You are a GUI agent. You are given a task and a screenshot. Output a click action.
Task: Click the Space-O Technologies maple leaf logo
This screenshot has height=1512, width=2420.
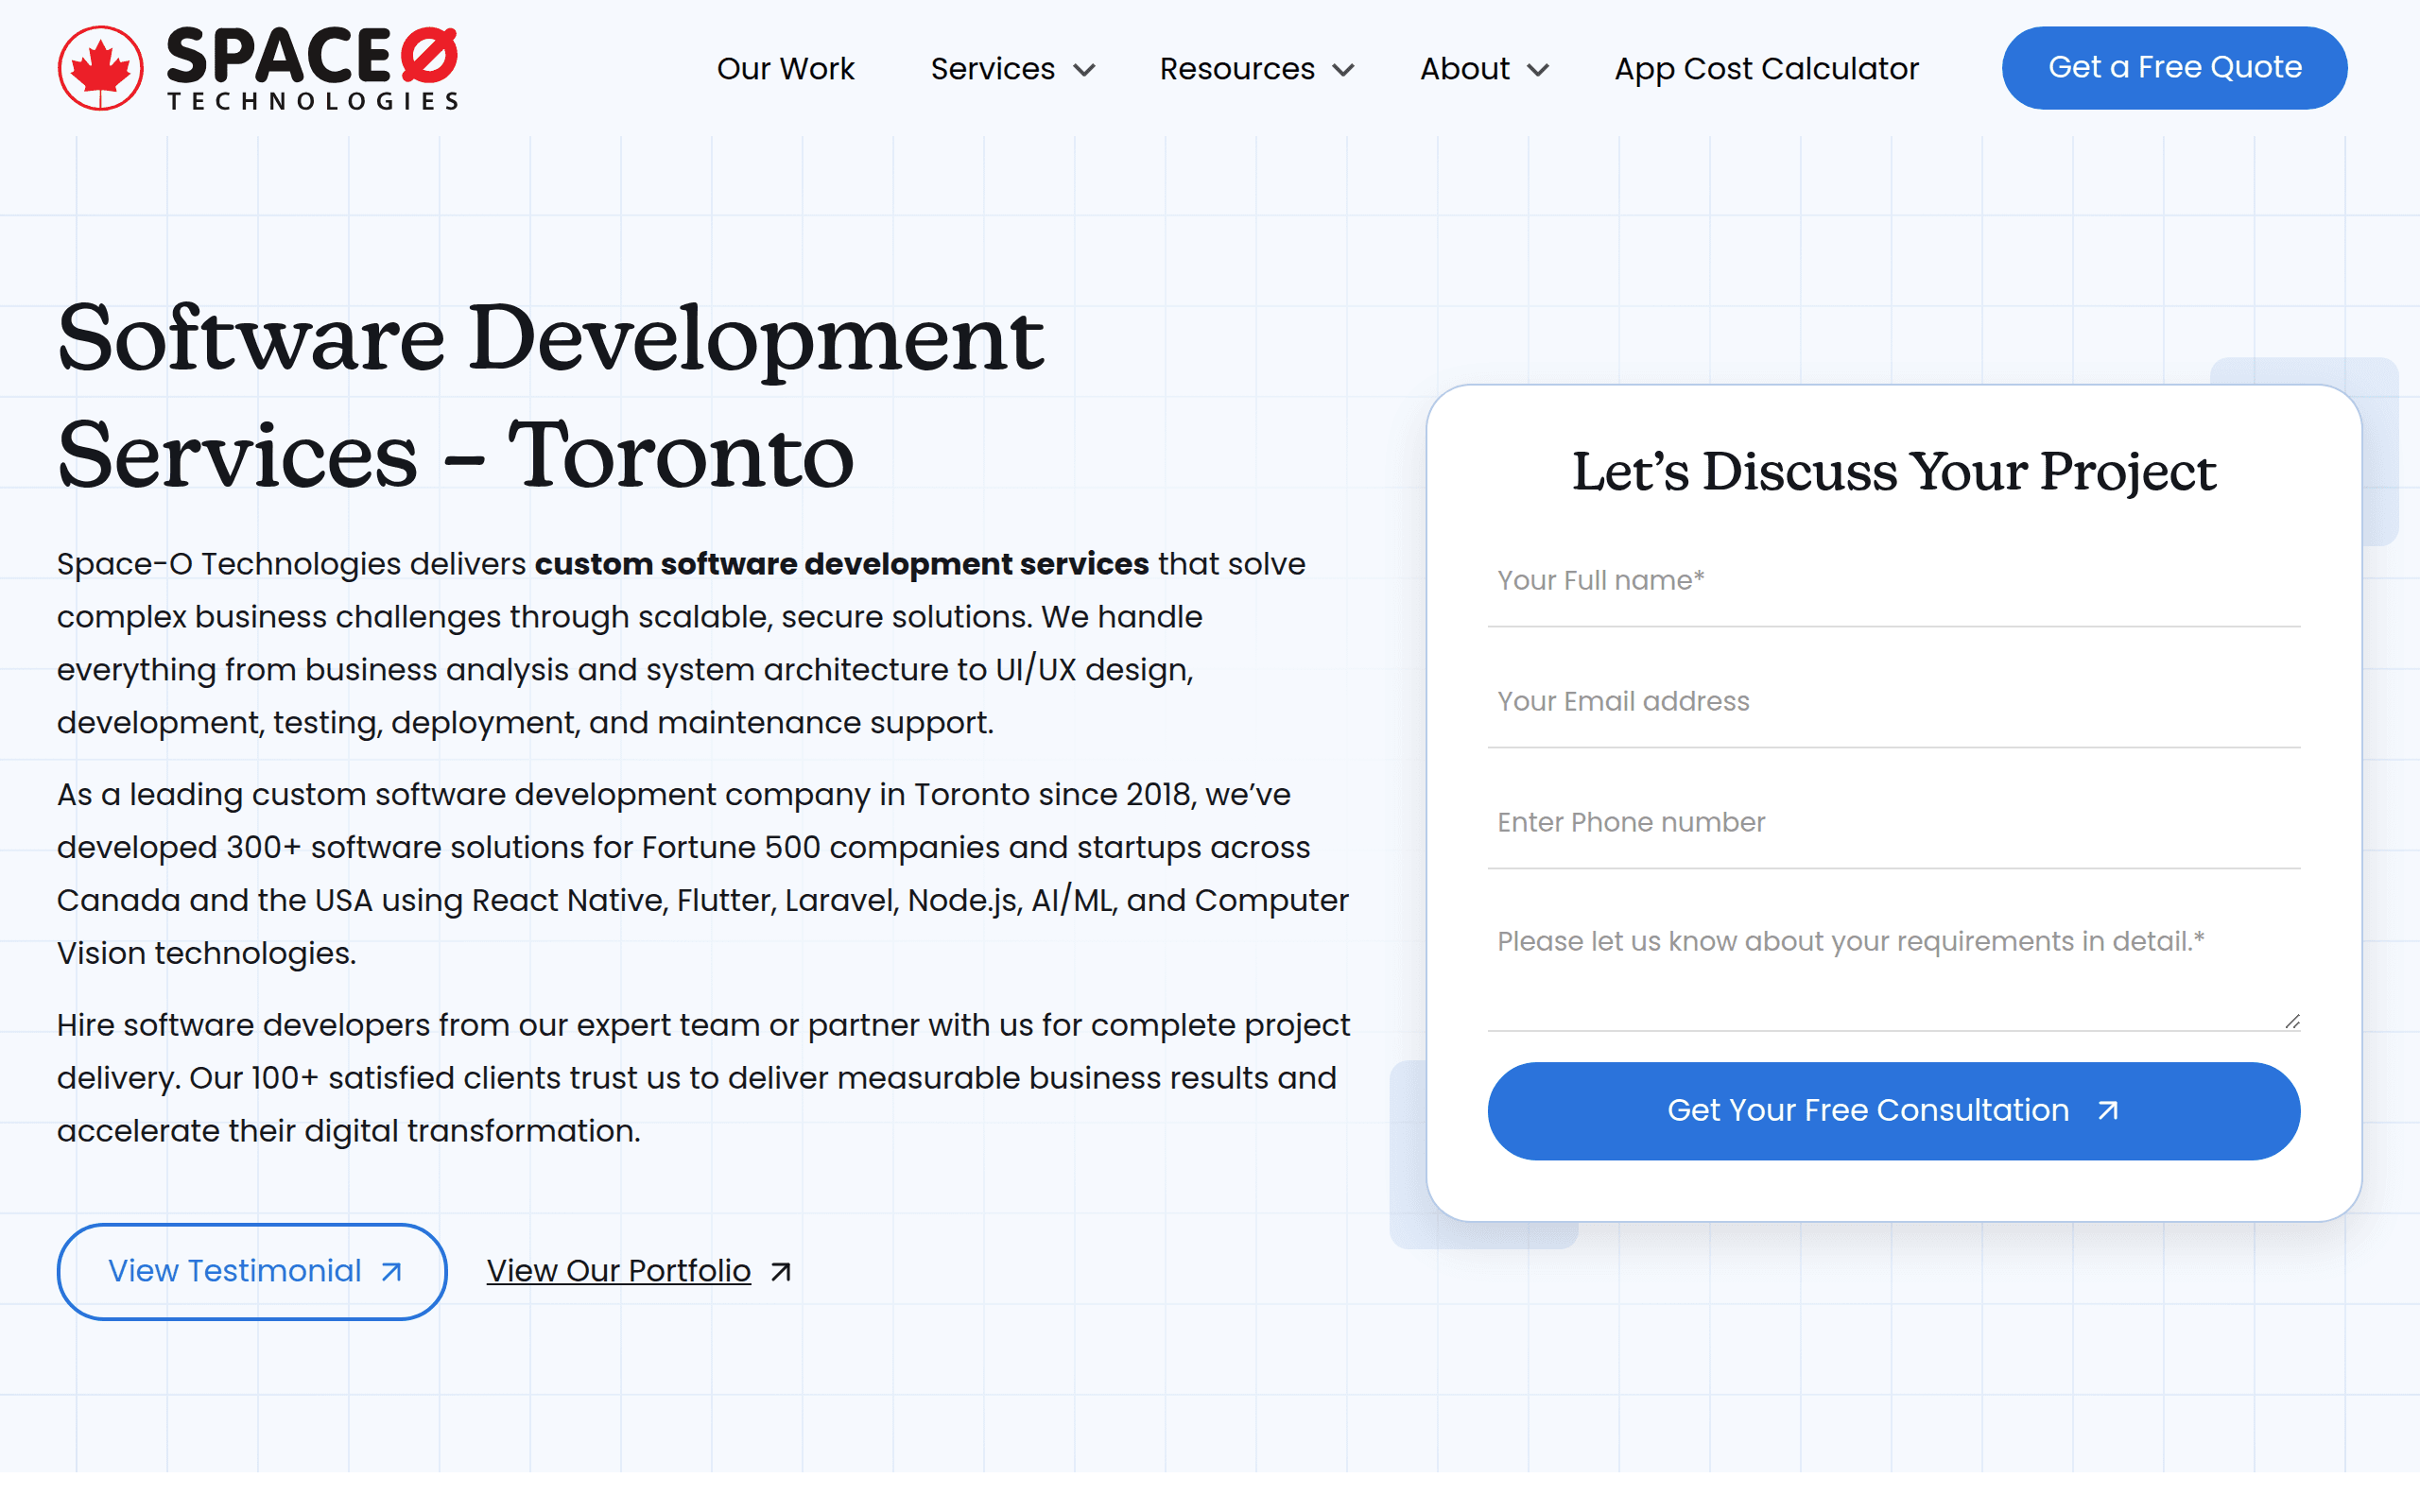(x=100, y=66)
